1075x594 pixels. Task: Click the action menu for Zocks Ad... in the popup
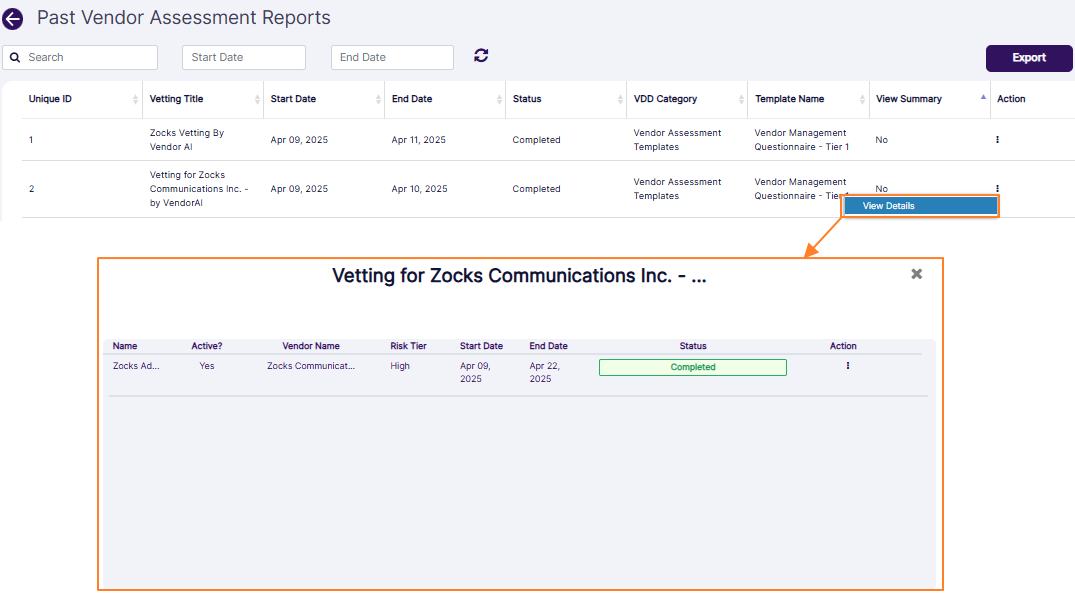tap(847, 366)
